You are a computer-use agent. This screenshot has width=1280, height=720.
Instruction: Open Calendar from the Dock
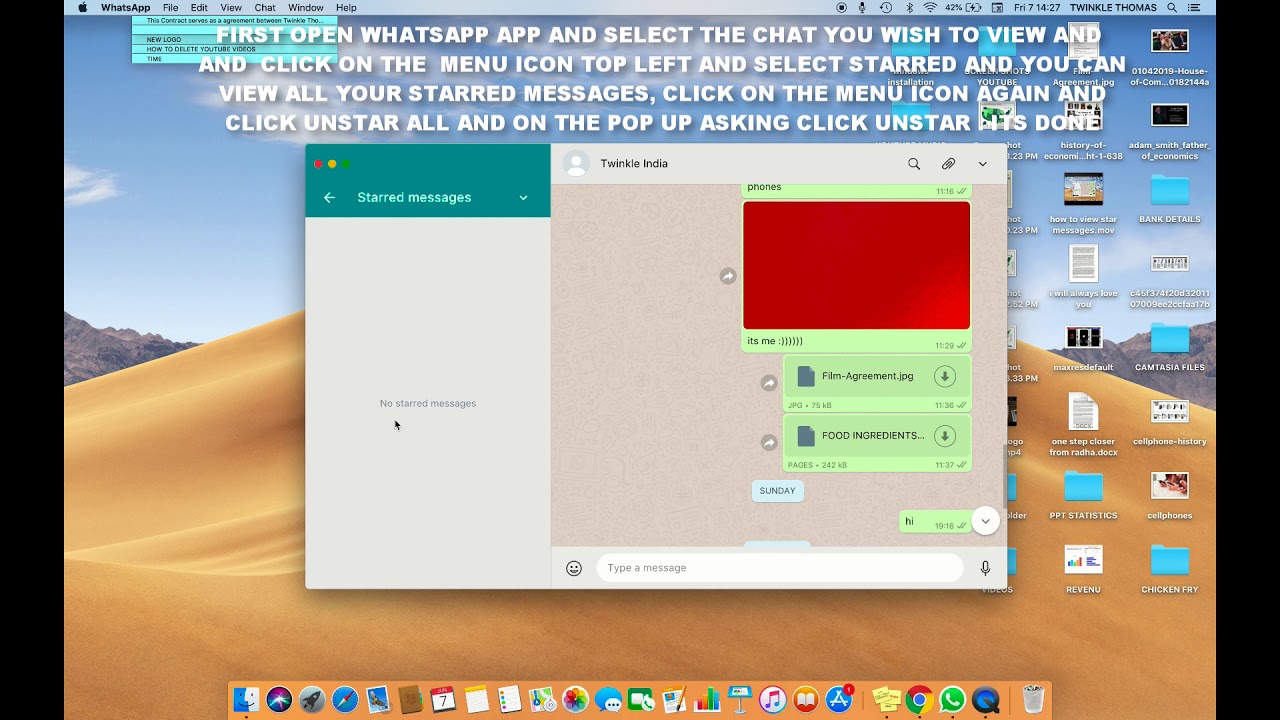point(444,700)
